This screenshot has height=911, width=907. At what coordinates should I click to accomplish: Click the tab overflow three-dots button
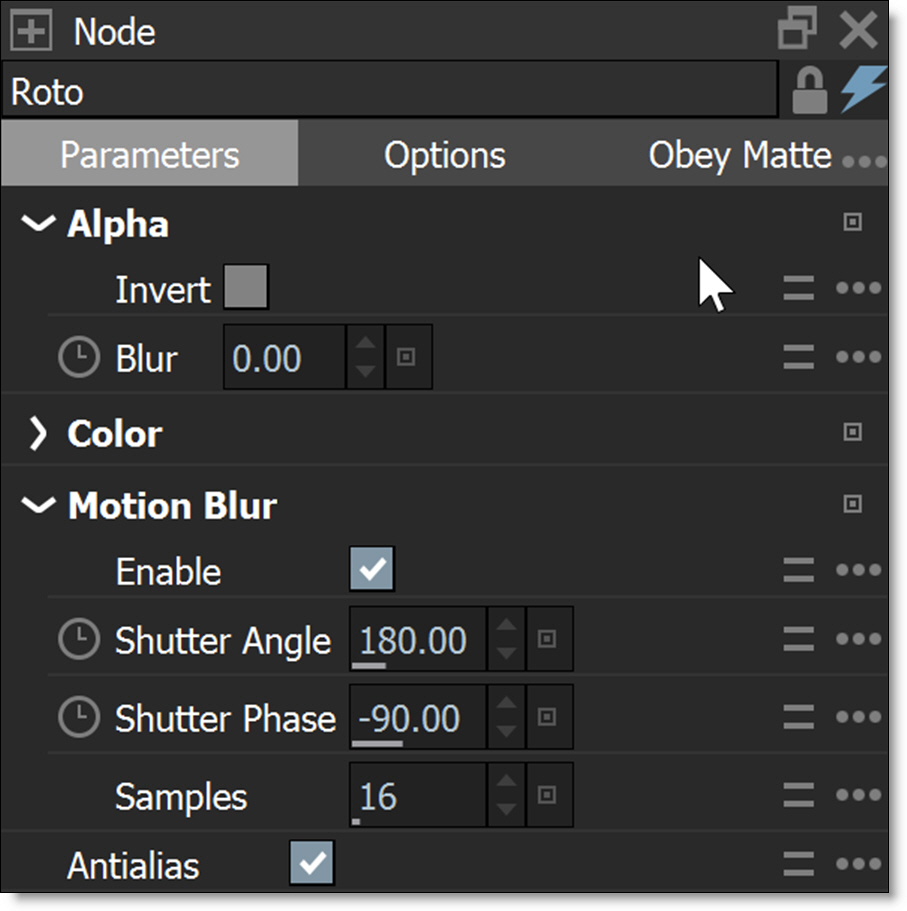pyautogui.click(x=864, y=160)
